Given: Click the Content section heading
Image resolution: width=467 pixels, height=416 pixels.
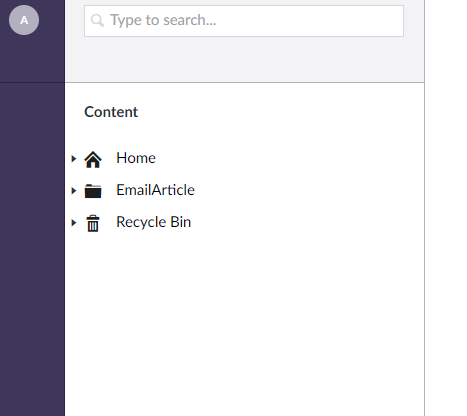Looking at the screenshot, I should (111, 112).
